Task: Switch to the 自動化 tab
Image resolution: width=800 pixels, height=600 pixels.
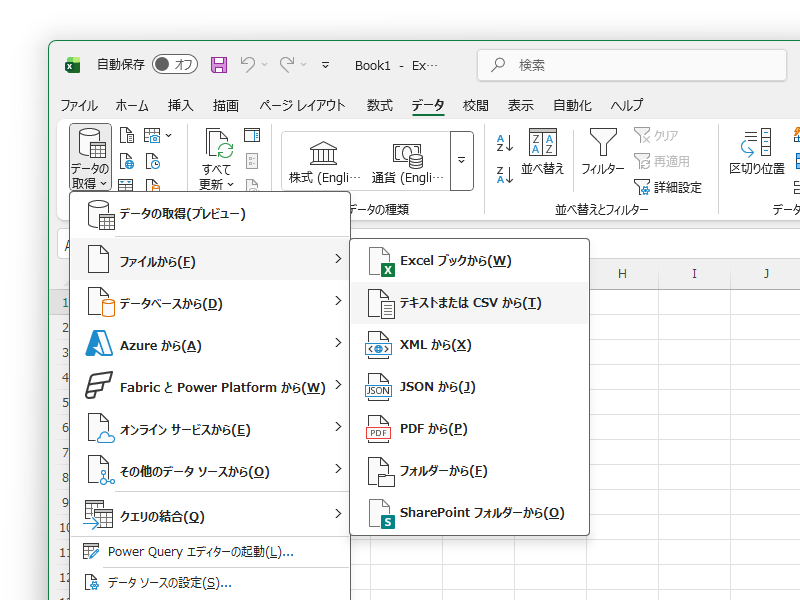Action: [x=572, y=105]
